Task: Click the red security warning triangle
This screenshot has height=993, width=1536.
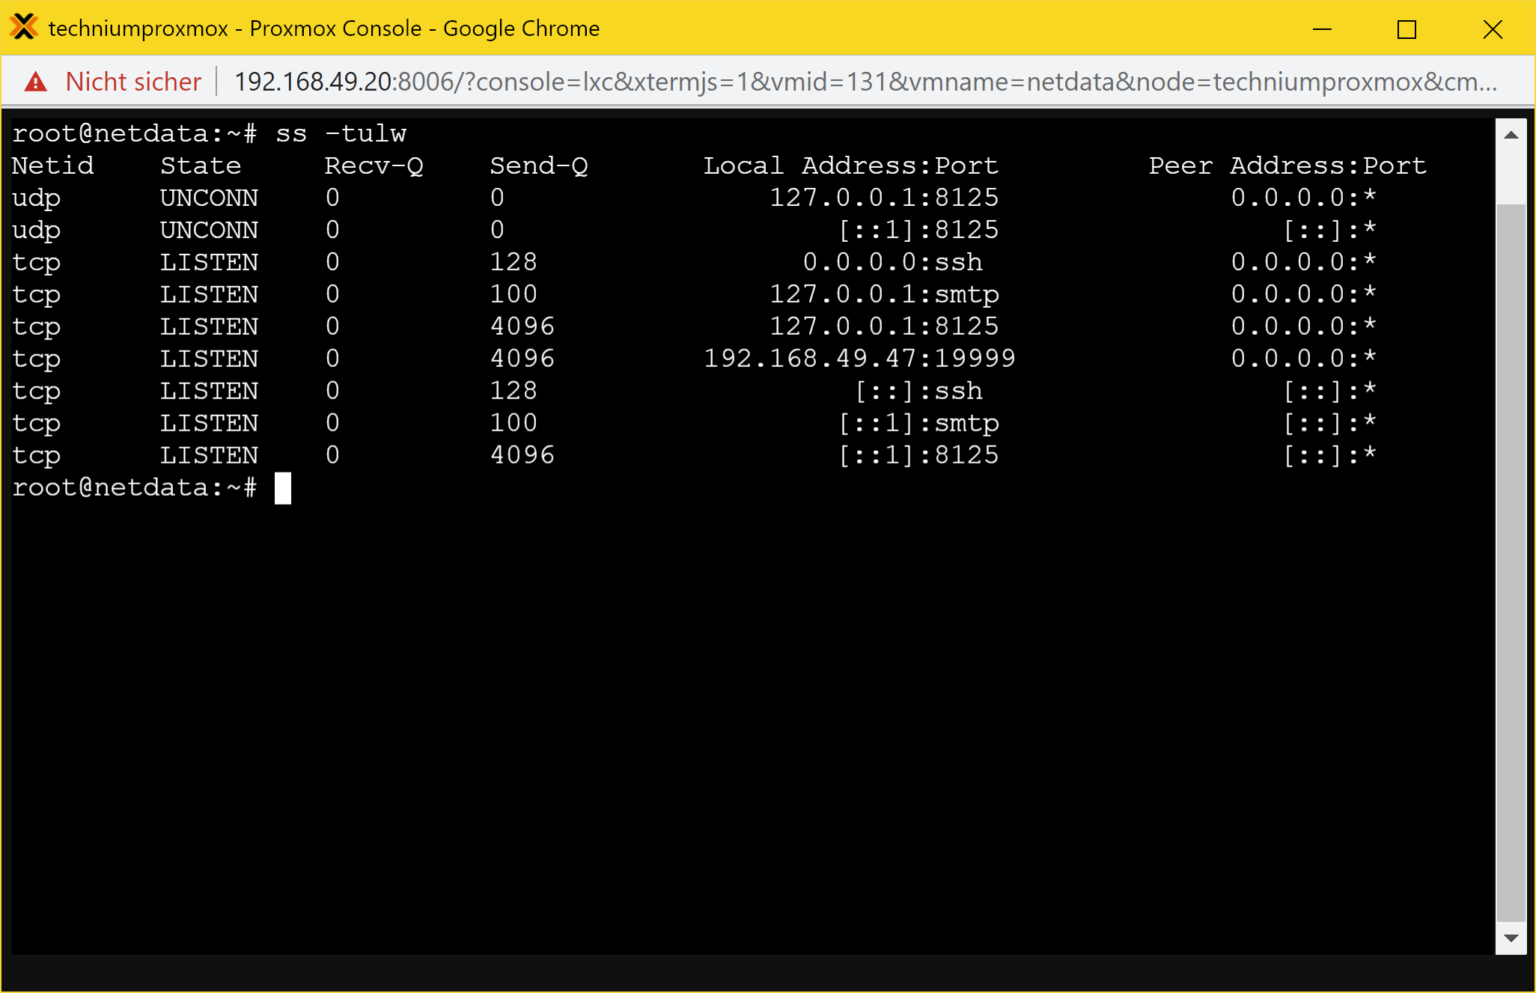Action: [36, 82]
